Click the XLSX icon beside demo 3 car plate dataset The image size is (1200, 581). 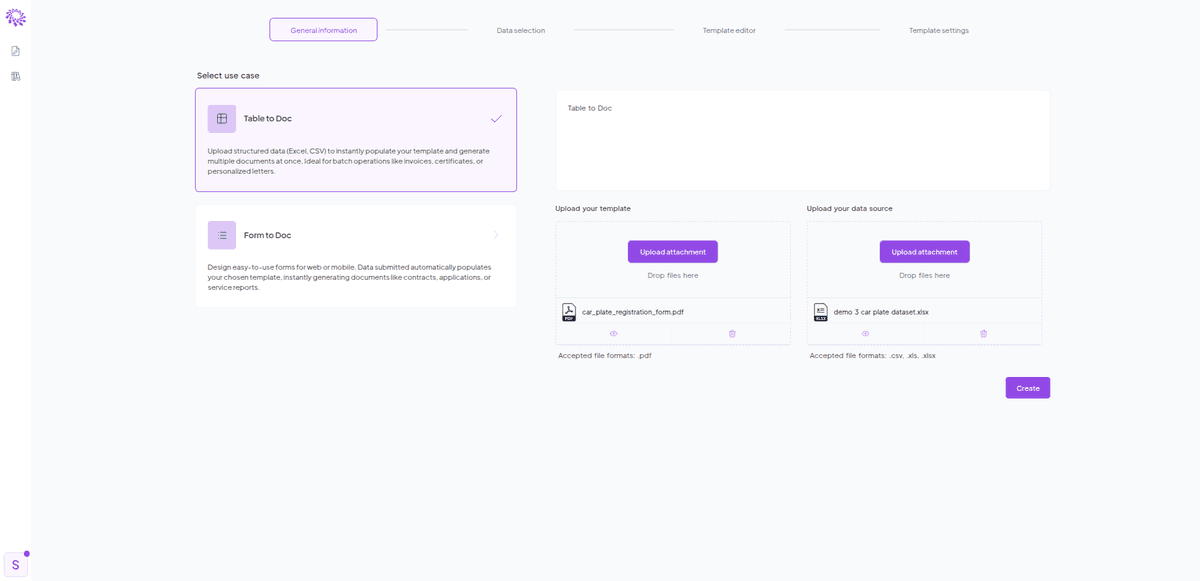(820, 311)
